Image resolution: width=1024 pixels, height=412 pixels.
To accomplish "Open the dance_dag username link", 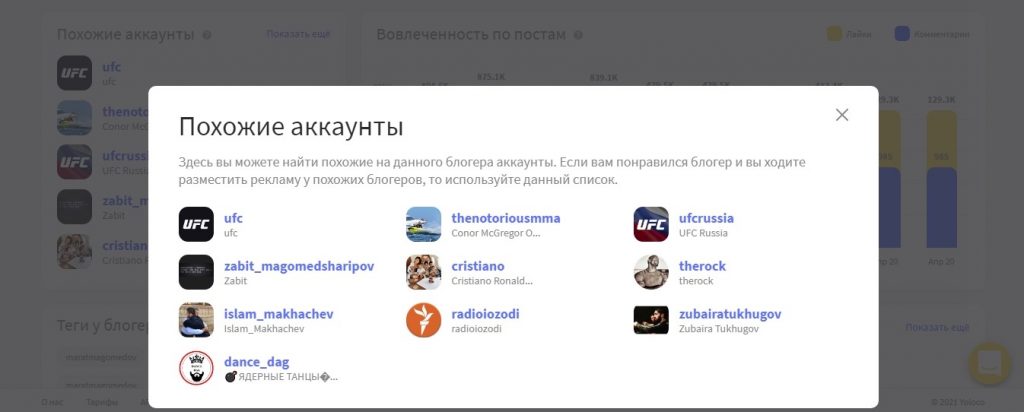I will (256, 362).
